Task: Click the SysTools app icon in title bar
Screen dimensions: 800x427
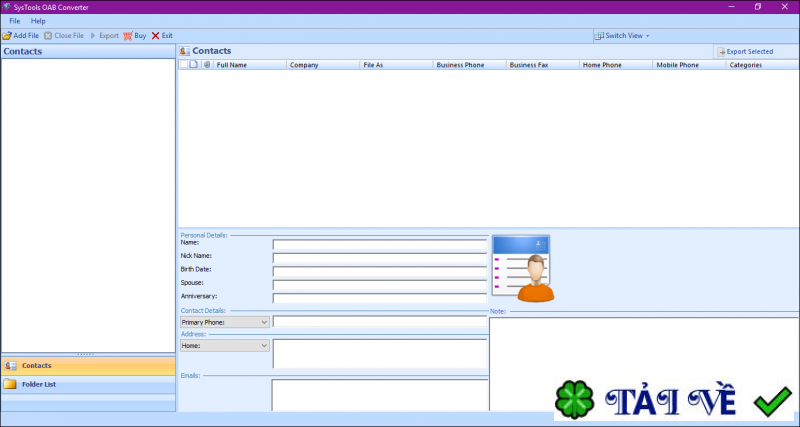Action: pyautogui.click(x=7, y=7)
